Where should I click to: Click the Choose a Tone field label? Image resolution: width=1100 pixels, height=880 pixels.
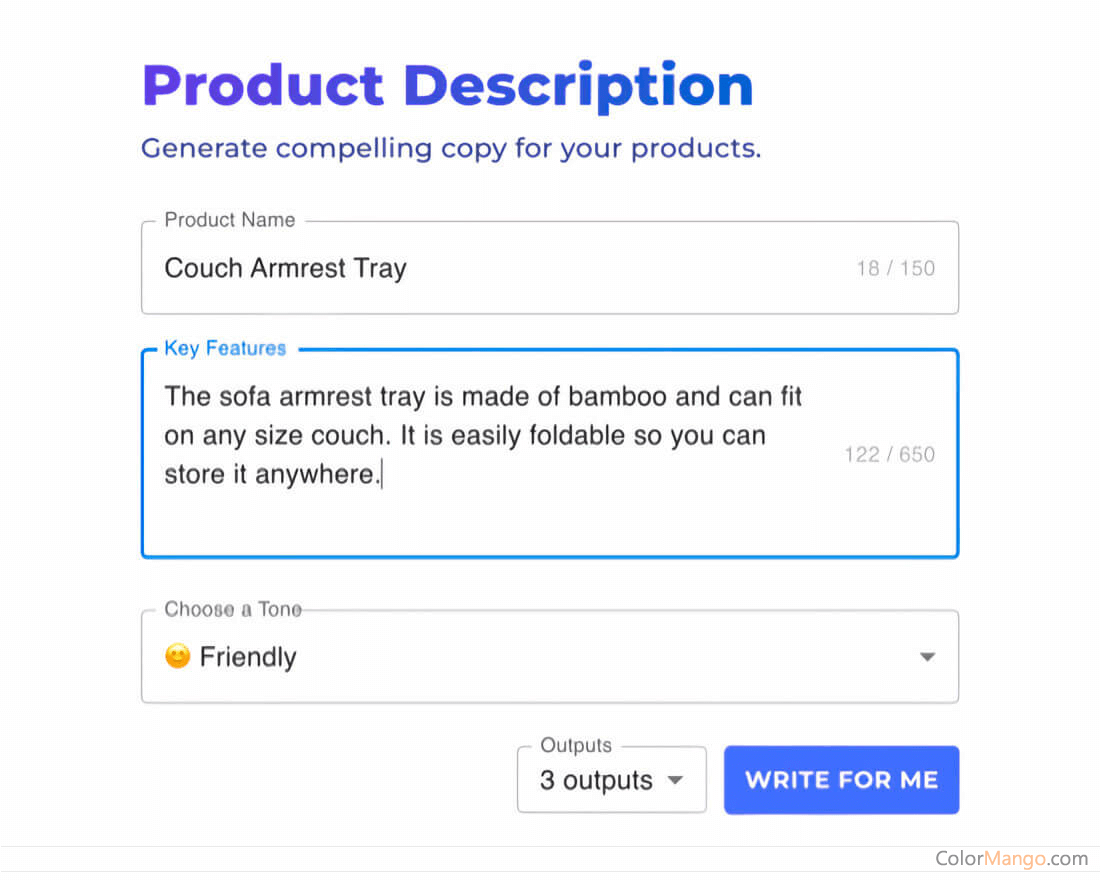pyautogui.click(x=231, y=609)
